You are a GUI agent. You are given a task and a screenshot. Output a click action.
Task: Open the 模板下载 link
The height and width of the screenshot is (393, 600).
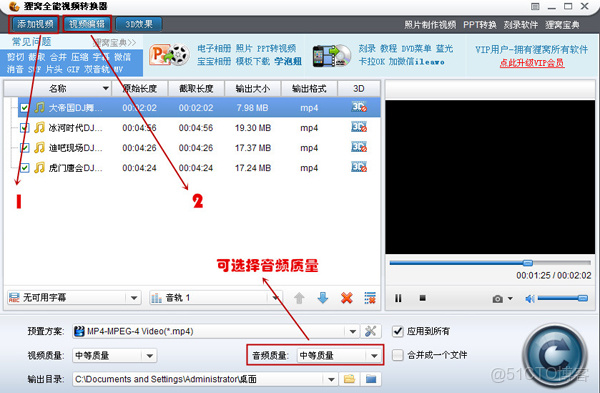[253, 61]
